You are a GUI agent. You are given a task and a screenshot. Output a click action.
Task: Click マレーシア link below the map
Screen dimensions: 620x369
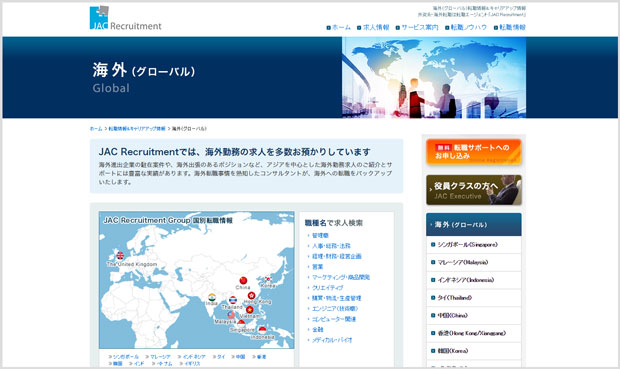tap(160, 357)
